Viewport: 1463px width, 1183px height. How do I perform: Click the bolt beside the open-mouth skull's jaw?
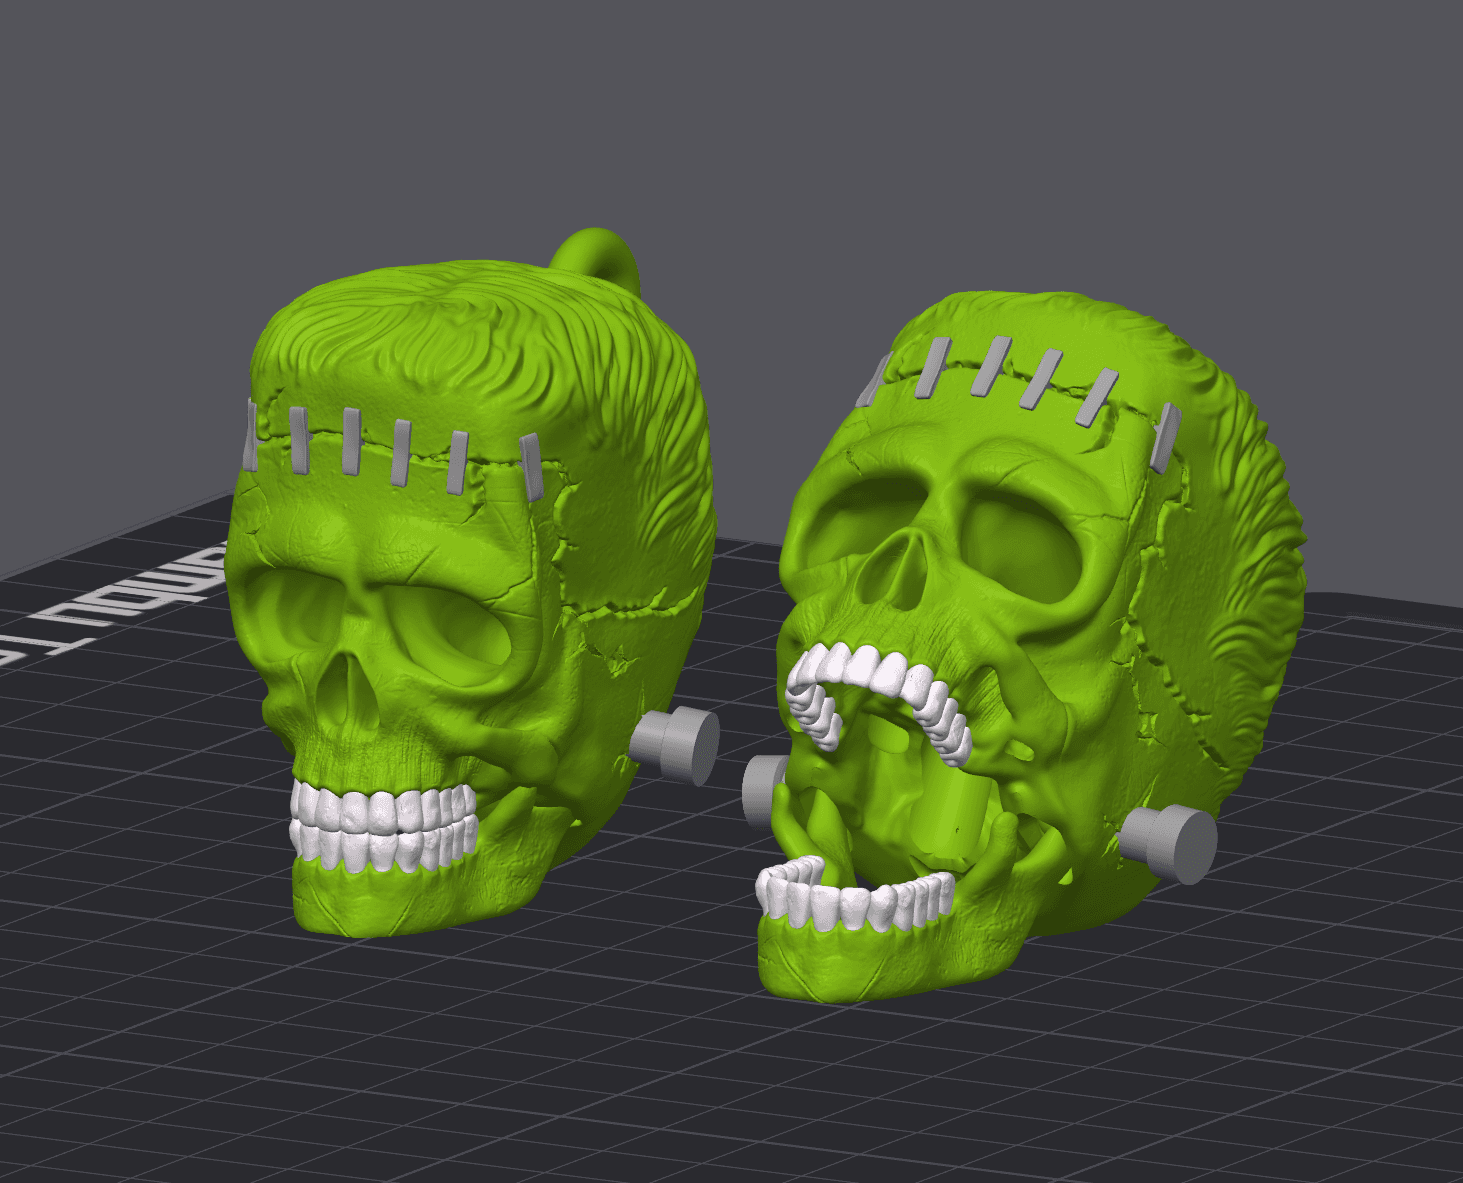point(764,791)
